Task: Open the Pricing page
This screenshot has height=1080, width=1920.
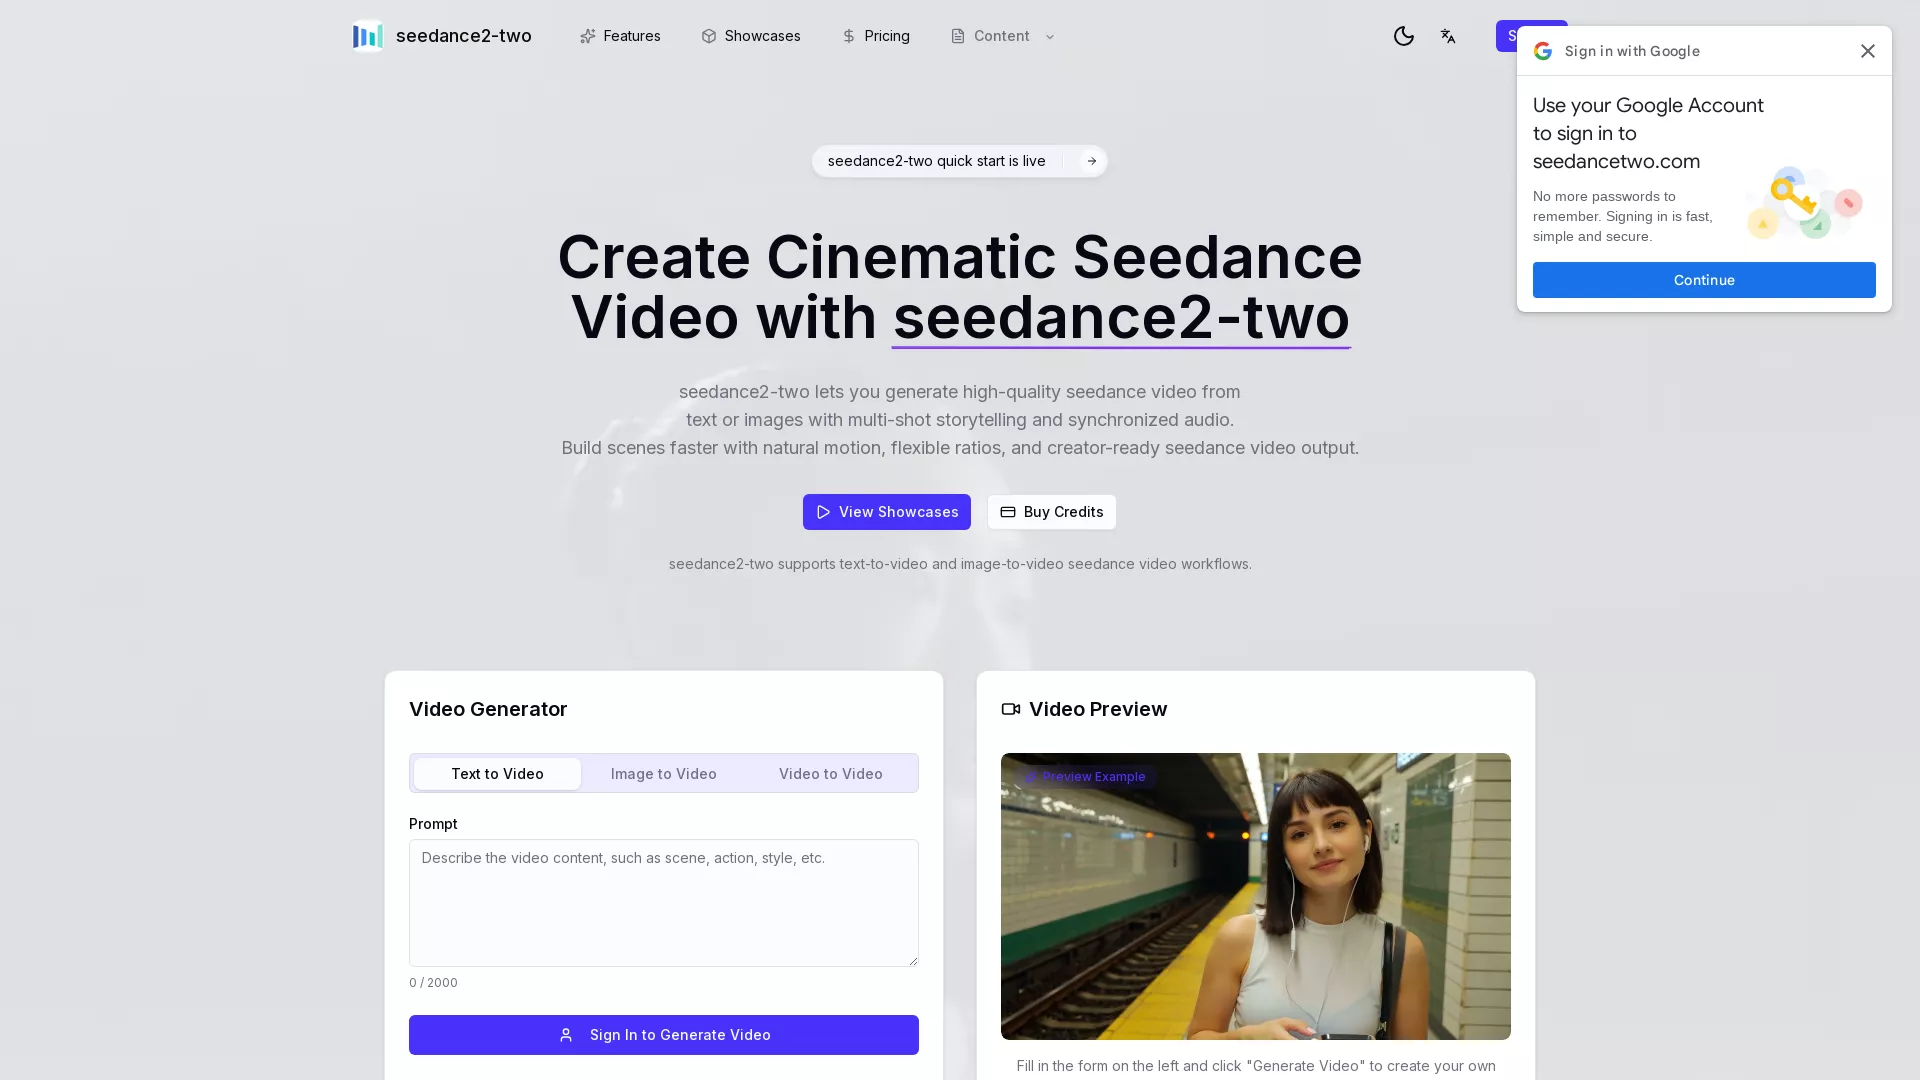Action: click(x=886, y=36)
